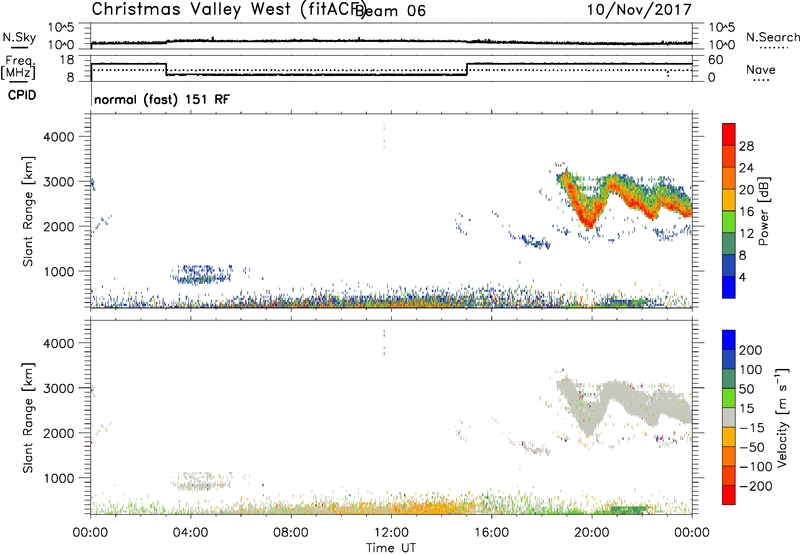Click "Slant Range [km]" on velocity panel
This screenshot has height=554, width=800.
tap(28, 418)
